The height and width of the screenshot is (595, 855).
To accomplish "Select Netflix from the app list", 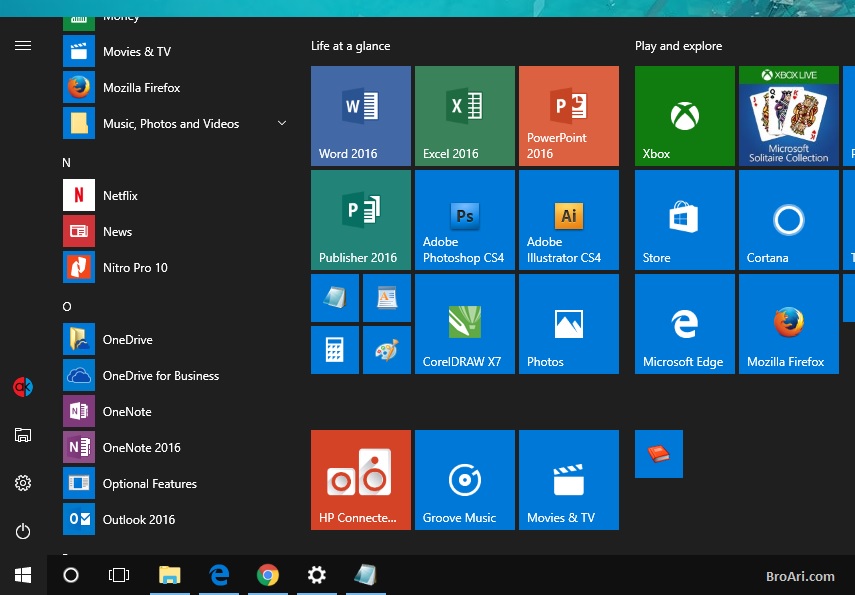I will (120, 196).
